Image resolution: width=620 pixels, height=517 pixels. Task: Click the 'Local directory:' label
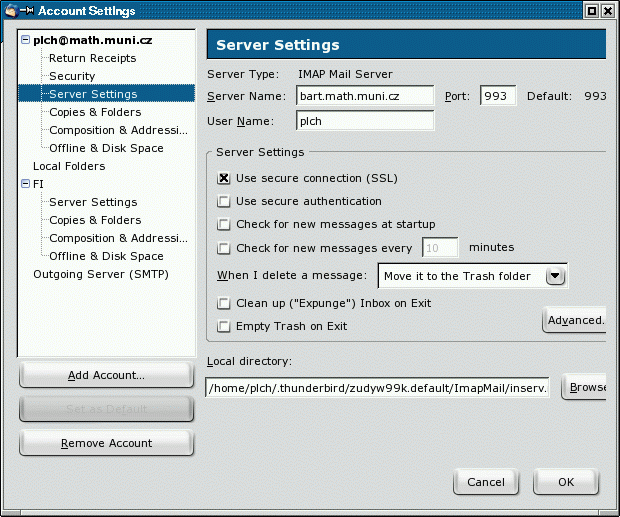[249, 361]
